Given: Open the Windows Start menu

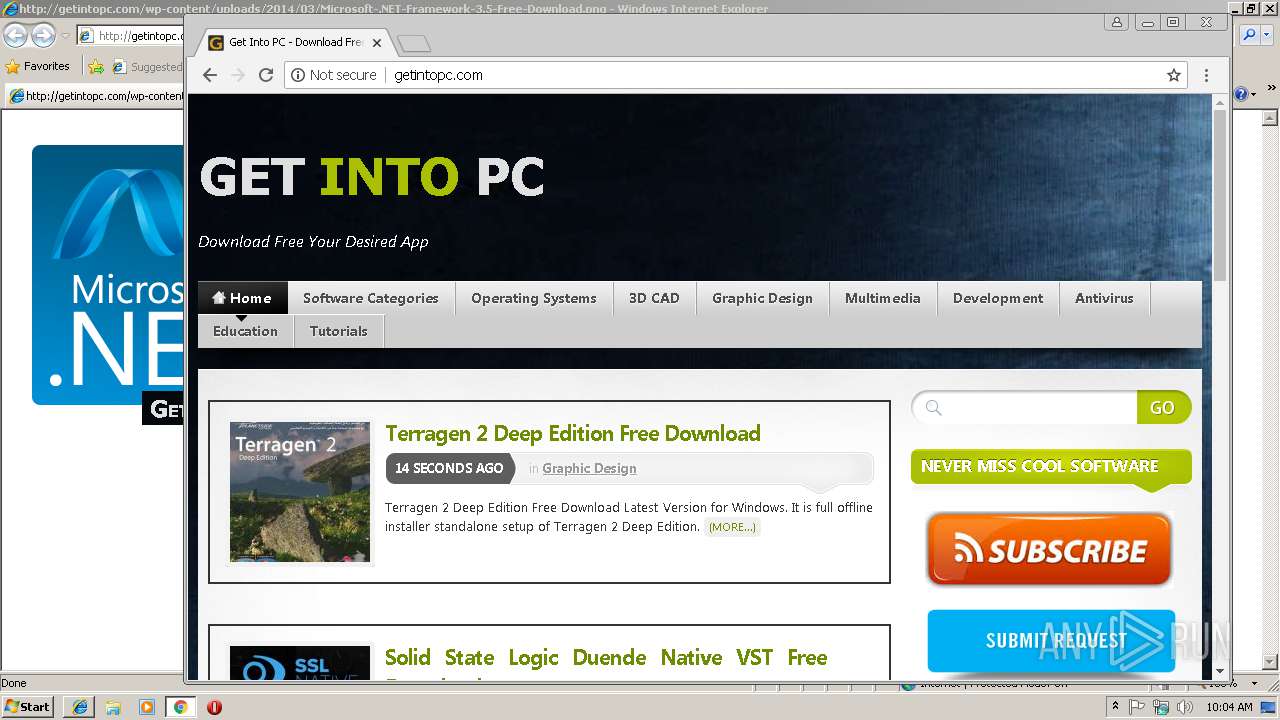Looking at the screenshot, I should [27, 706].
